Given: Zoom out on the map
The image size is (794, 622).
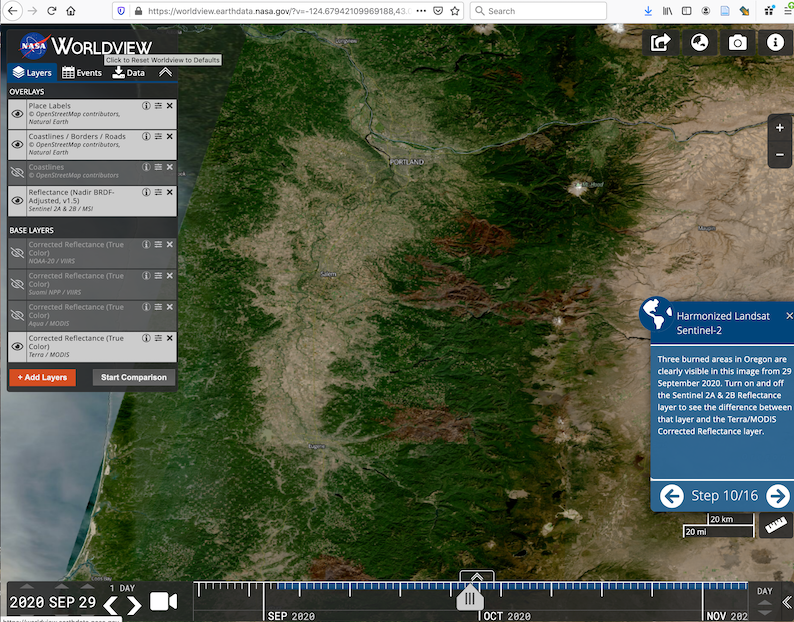Looking at the screenshot, I should coord(780,155).
